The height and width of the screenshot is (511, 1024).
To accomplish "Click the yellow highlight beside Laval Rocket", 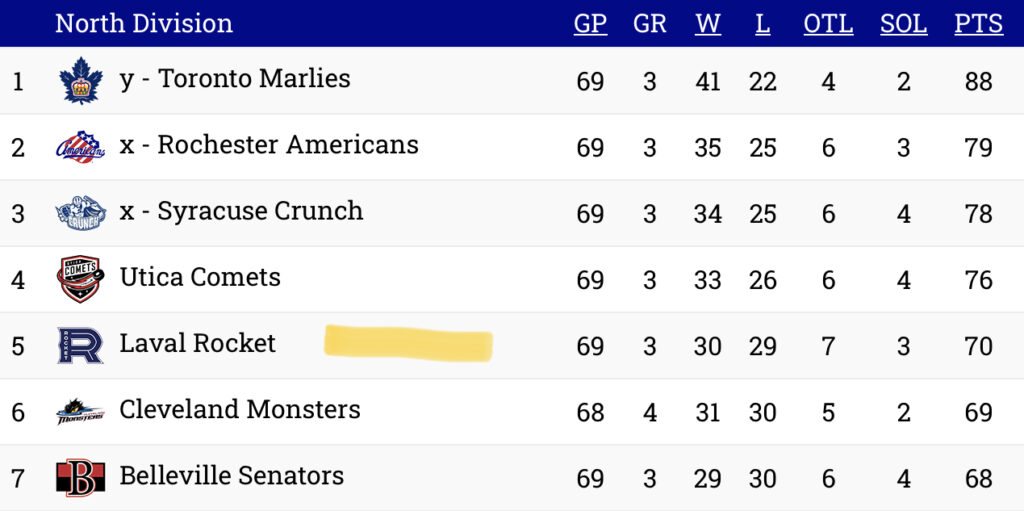I will coord(408,343).
